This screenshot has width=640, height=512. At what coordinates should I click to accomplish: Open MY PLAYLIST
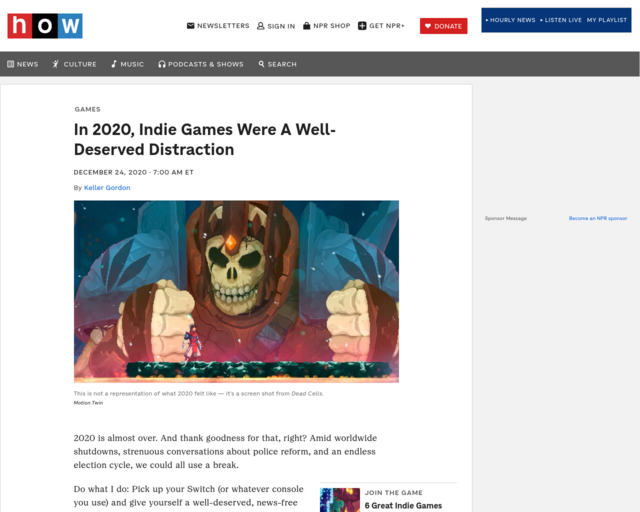[607, 20]
